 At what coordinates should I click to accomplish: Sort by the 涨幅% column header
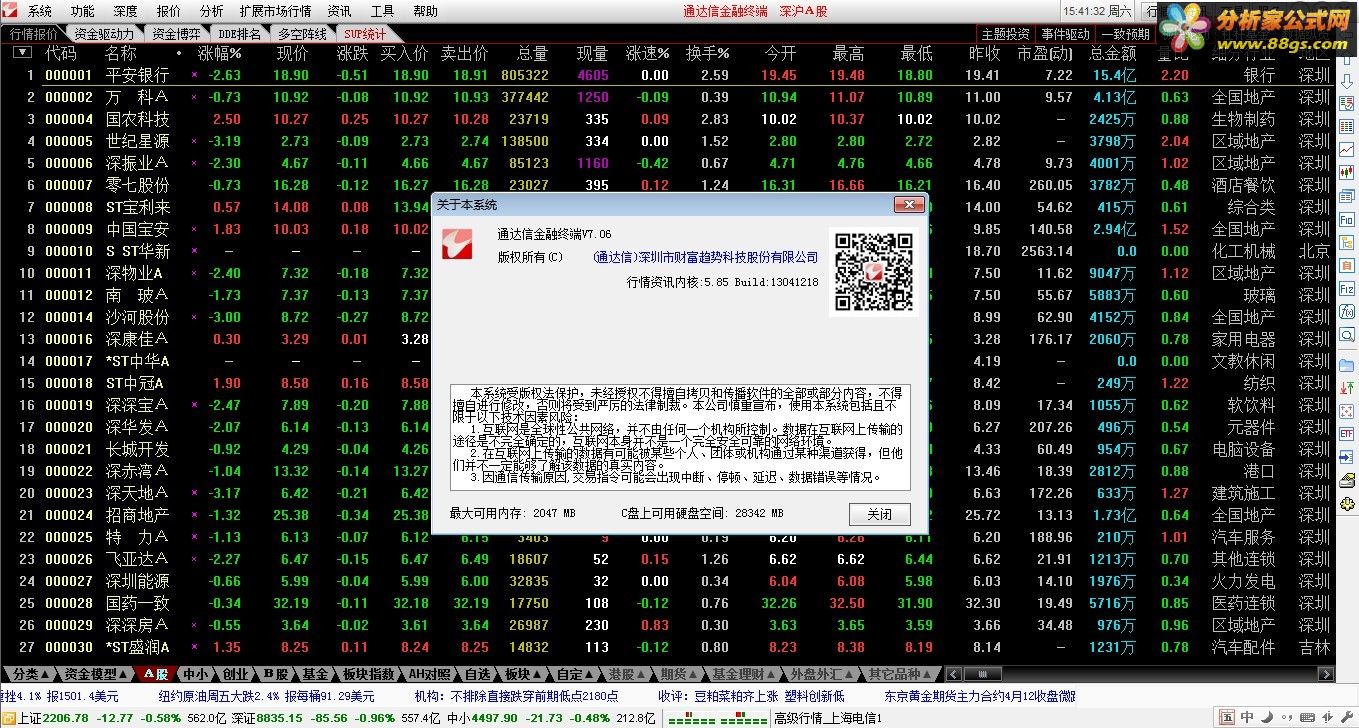pos(219,53)
